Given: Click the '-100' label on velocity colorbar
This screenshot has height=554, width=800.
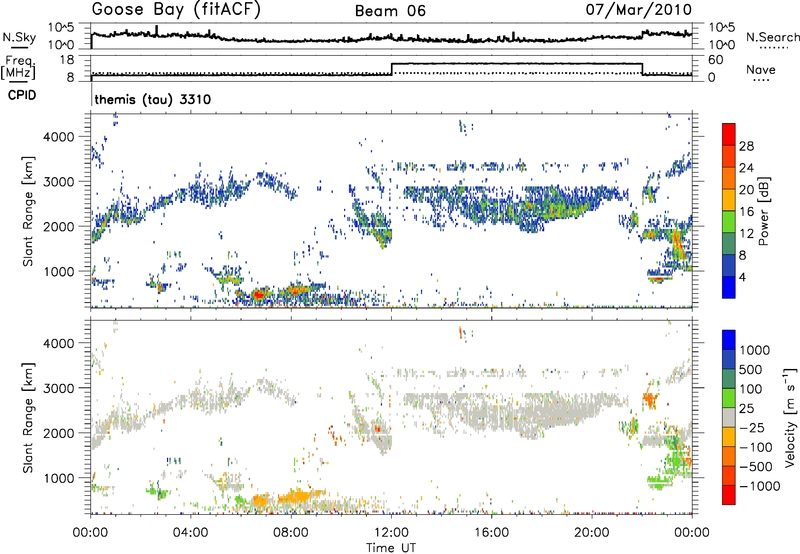Looking at the screenshot, I should click(756, 447).
